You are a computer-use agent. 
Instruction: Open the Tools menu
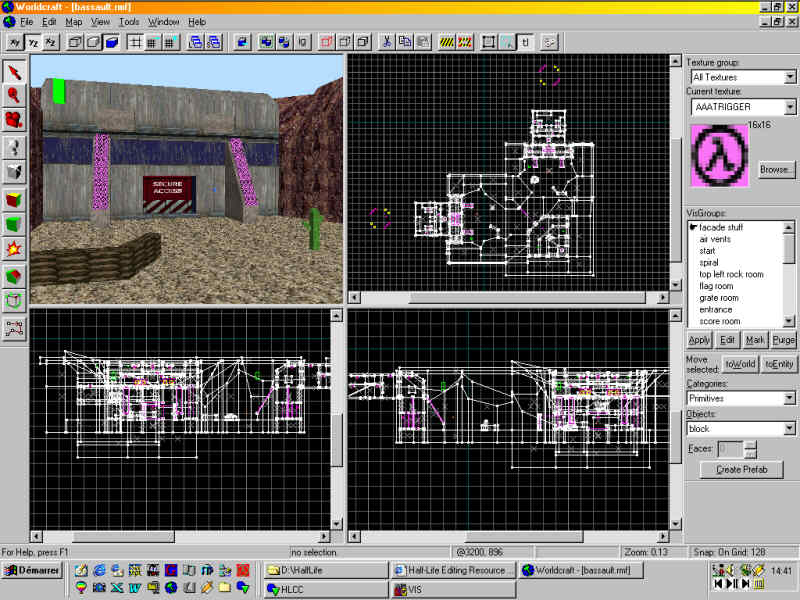click(129, 21)
